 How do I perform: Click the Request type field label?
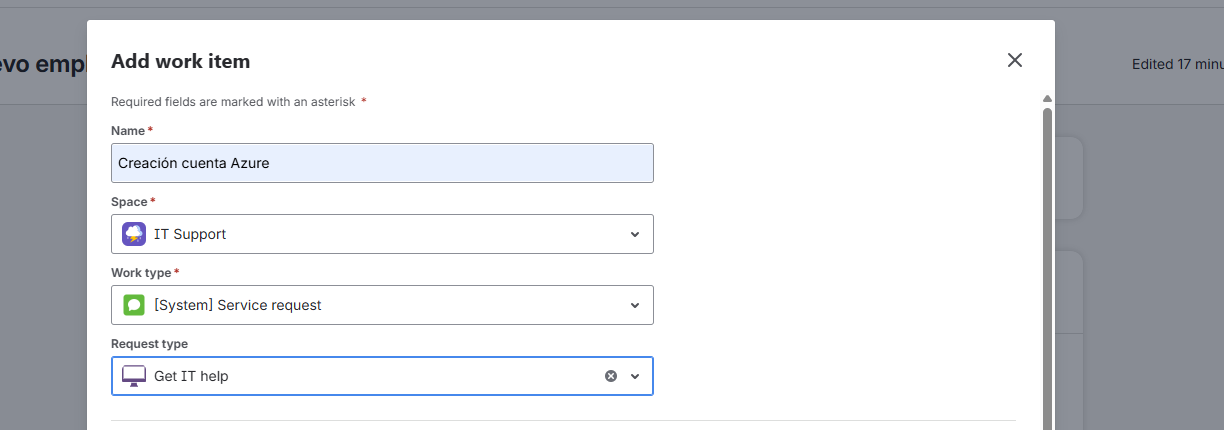pos(149,344)
